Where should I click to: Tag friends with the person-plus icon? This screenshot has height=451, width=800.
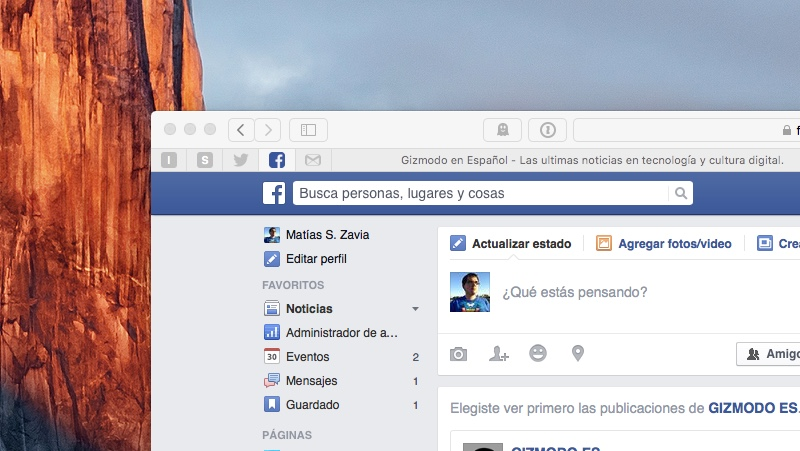coord(498,354)
